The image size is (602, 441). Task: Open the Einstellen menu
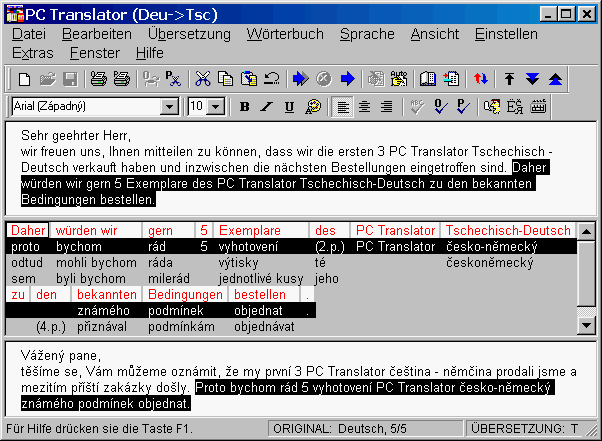[x=506, y=34]
